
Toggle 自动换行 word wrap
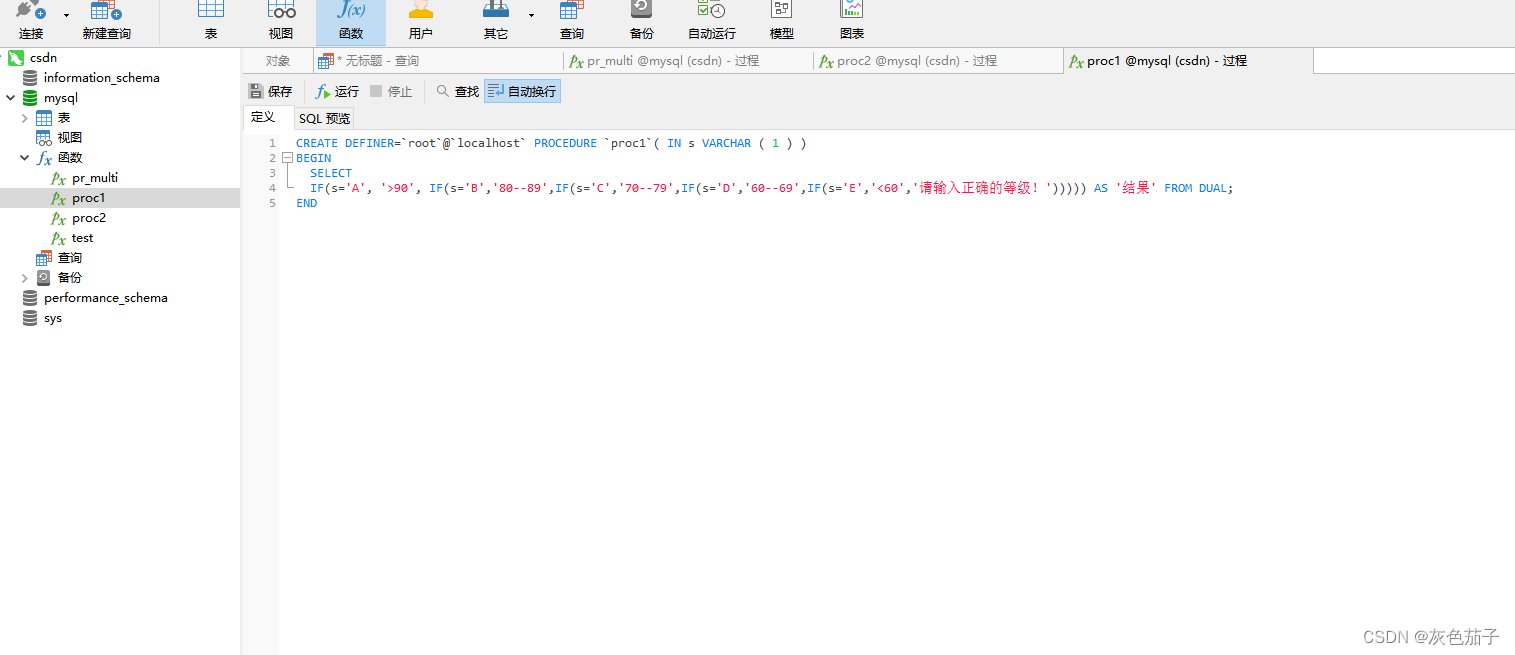click(522, 91)
